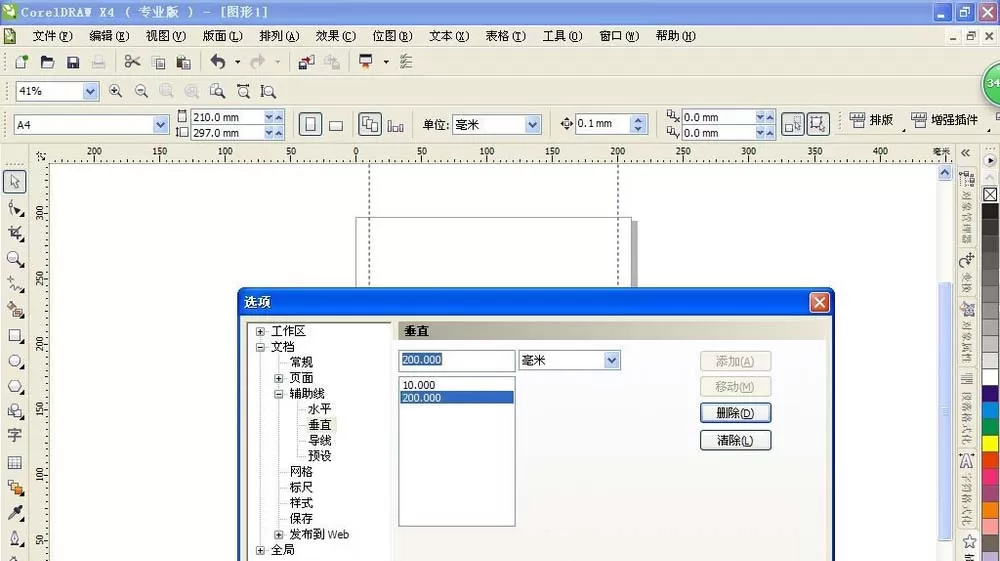Click the New document icon
The height and width of the screenshot is (561, 1000).
[x=21, y=62]
